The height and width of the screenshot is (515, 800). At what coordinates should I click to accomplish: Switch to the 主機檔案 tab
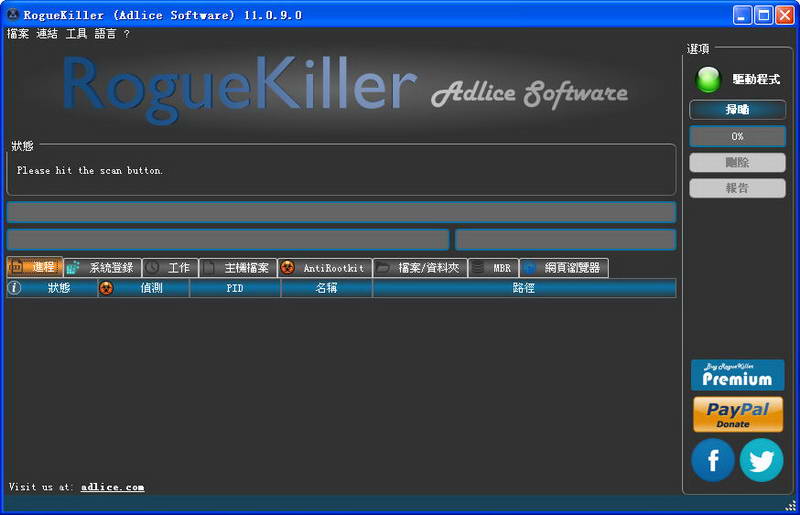[x=238, y=267]
